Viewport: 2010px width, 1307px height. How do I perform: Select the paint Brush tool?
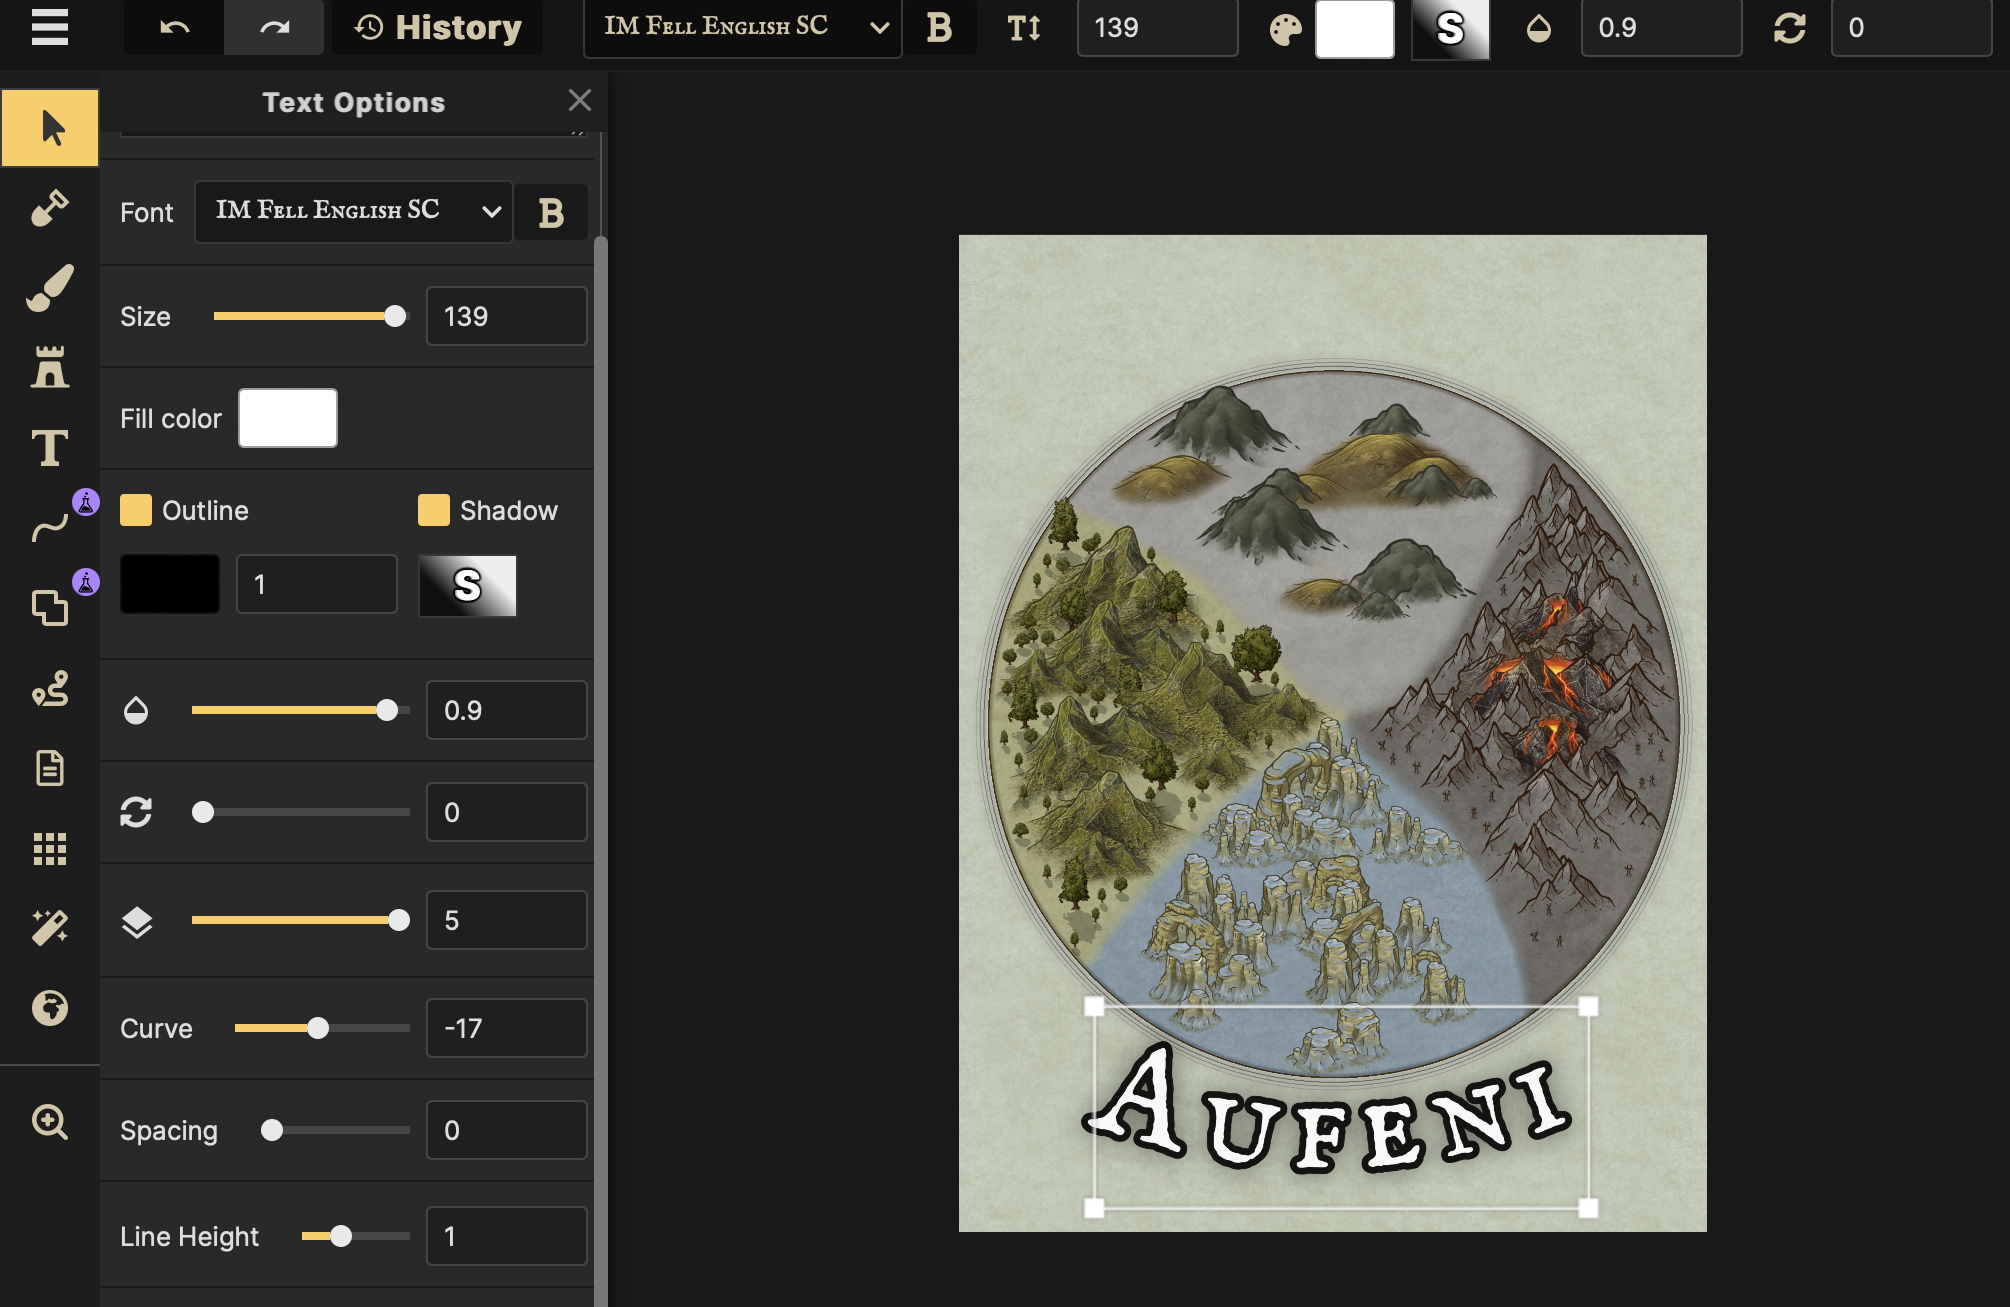pyautogui.click(x=49, y=288)
